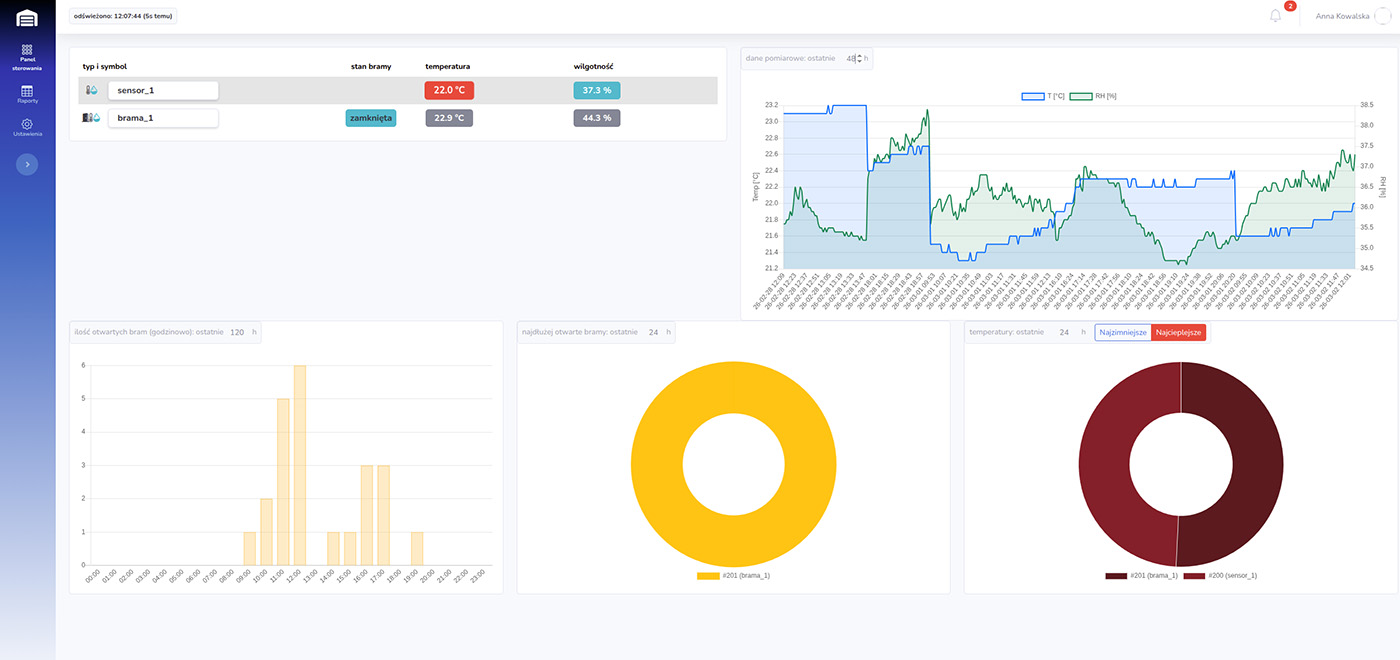Click the yellow #201 (brama_1) legend swatch
Viewport: 1400px width, 660px height.
708,576
